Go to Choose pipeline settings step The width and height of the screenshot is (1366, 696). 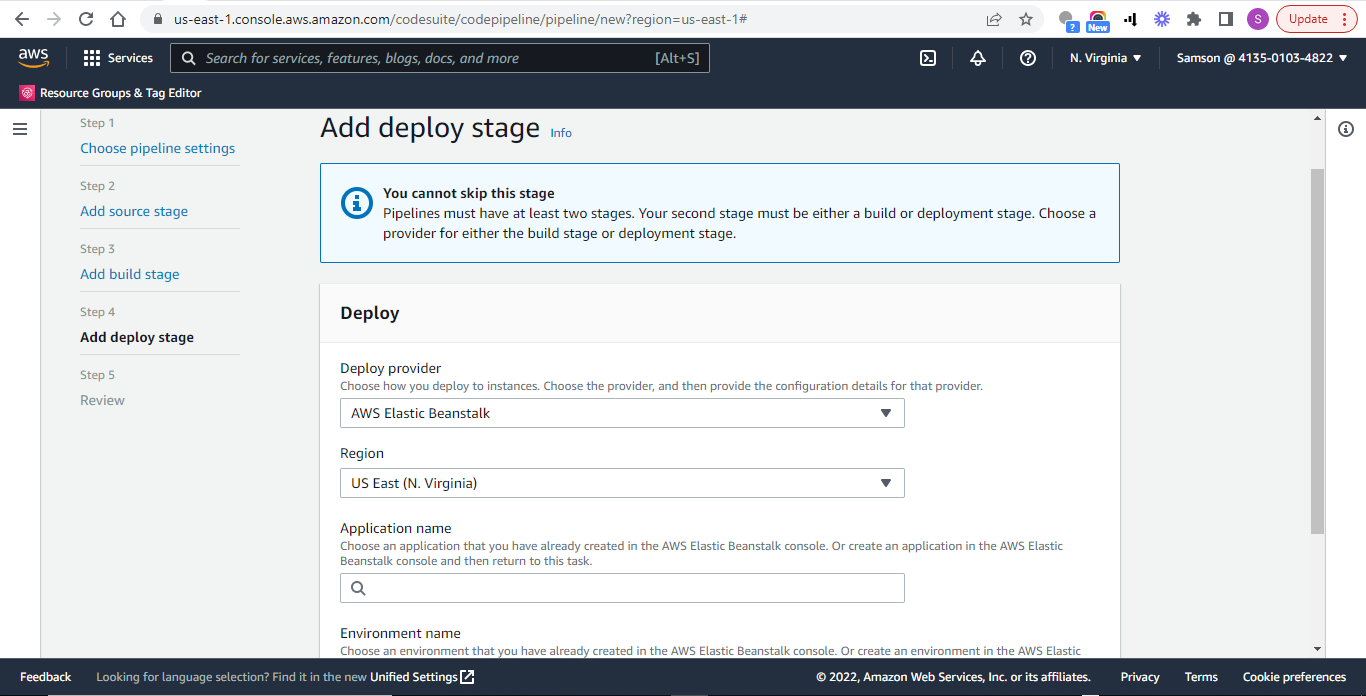[157, 147]
